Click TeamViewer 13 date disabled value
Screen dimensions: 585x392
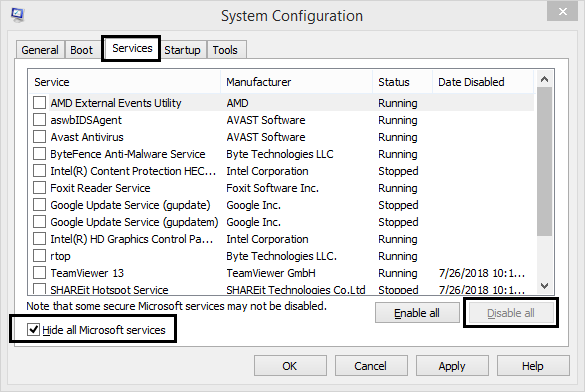tap(482, 273)
